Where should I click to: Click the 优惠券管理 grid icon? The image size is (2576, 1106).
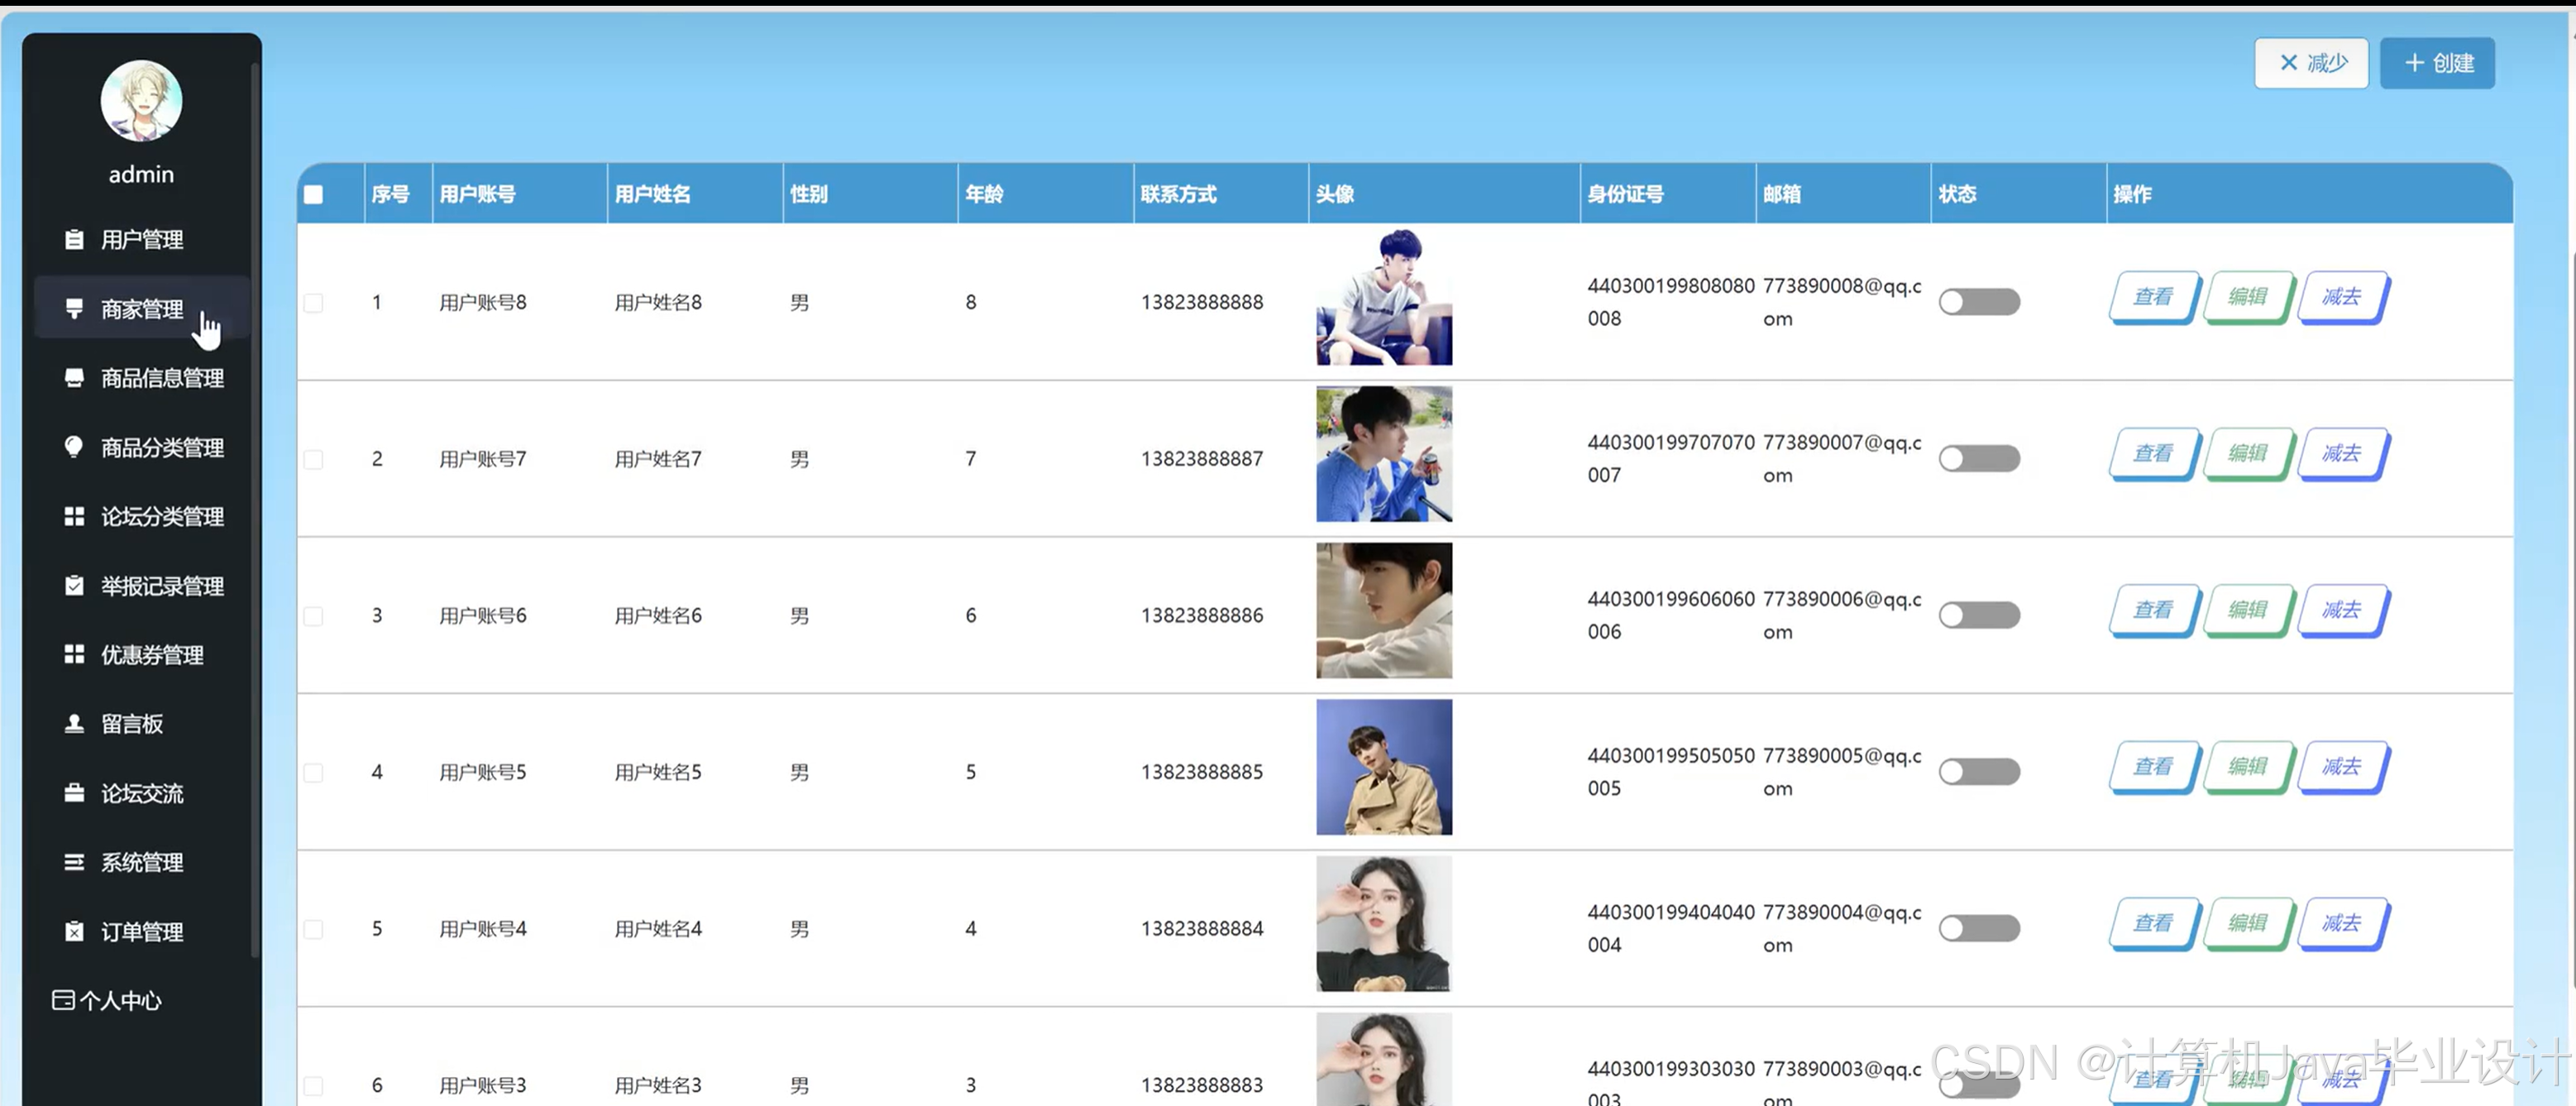click(74, 655)
